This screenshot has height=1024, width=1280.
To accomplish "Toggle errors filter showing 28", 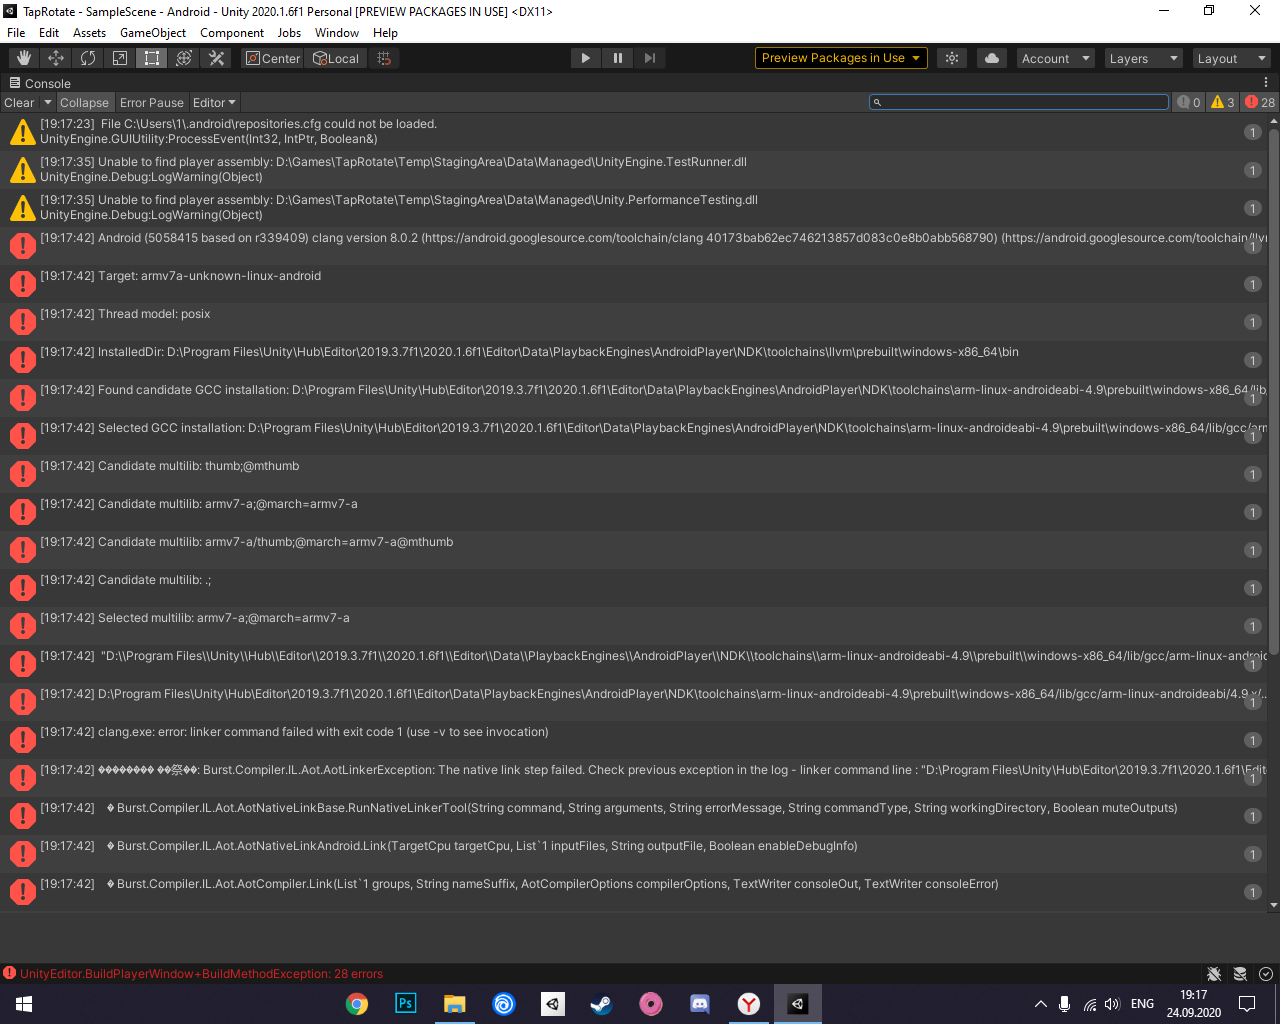I will pyautogui.click(x=1260, y=102).
